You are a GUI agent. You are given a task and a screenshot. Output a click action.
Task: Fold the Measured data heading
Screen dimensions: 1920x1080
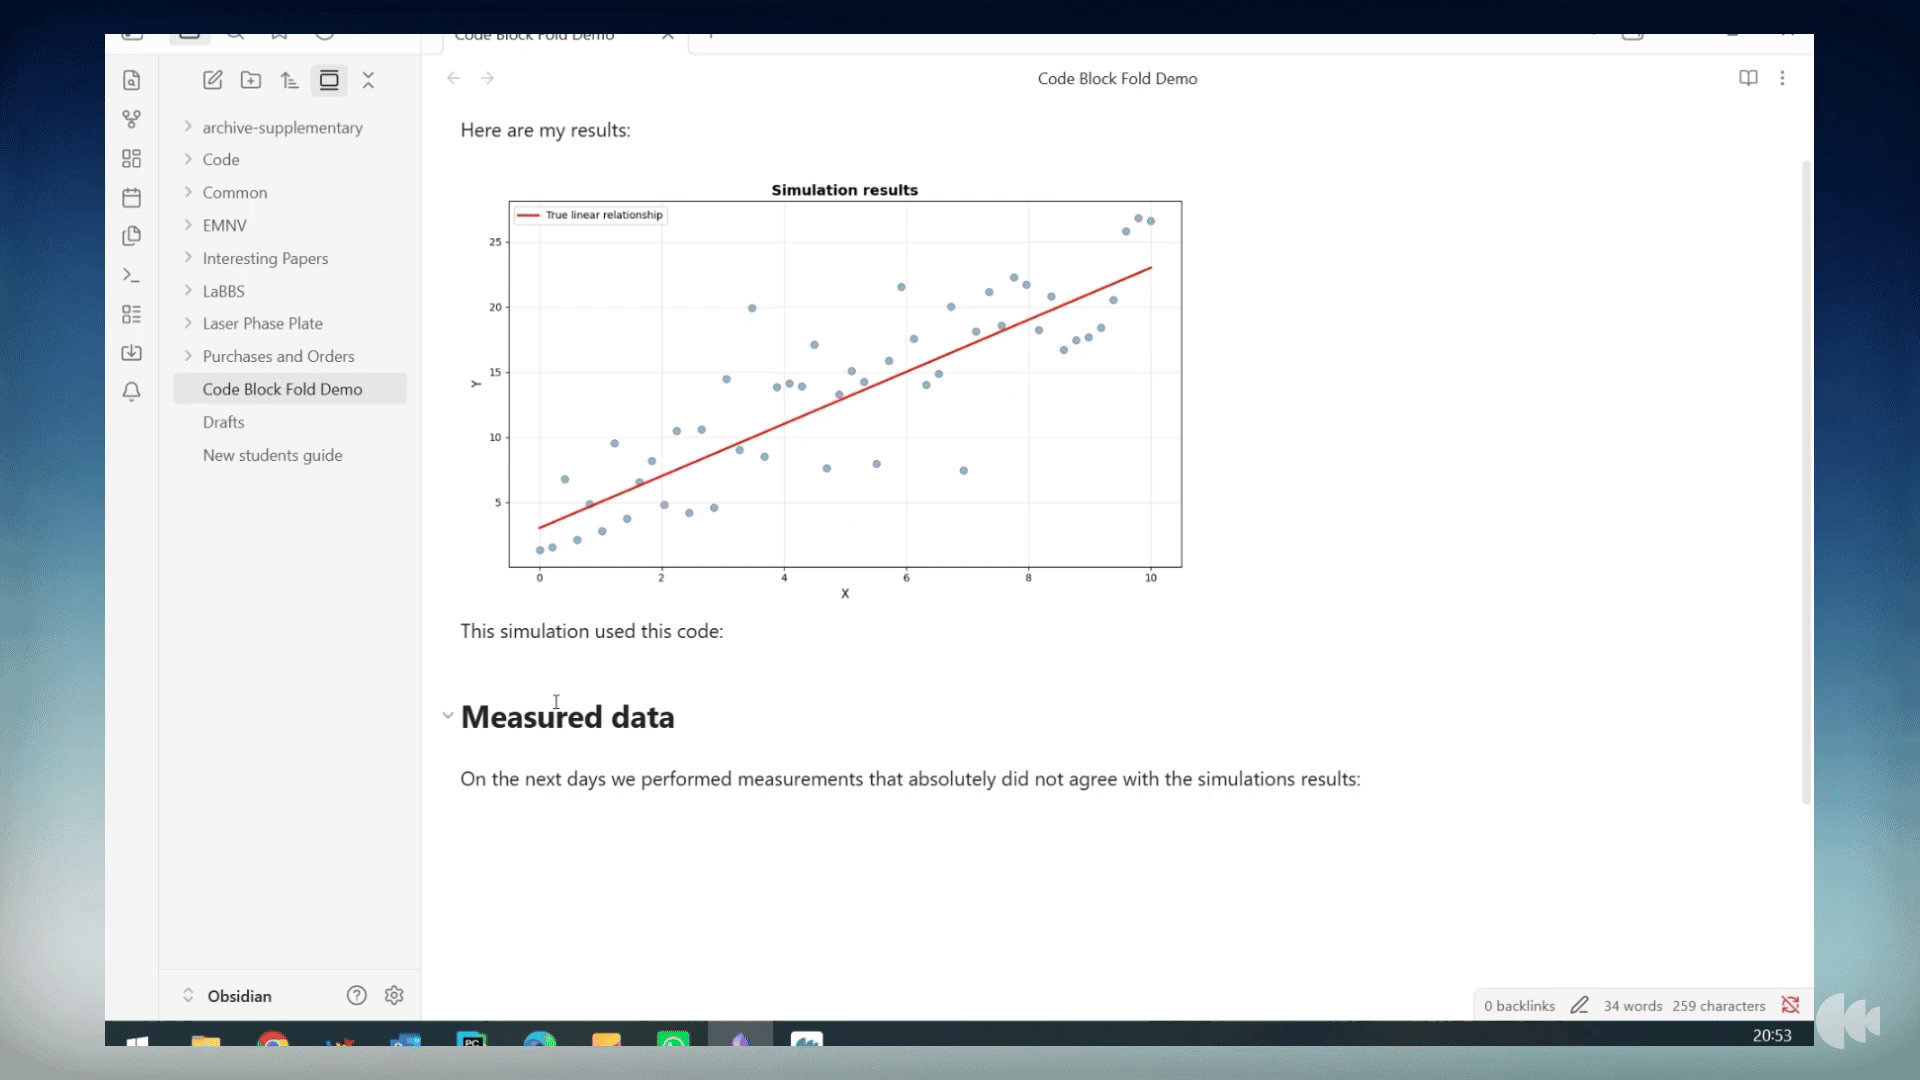(447, 716)
